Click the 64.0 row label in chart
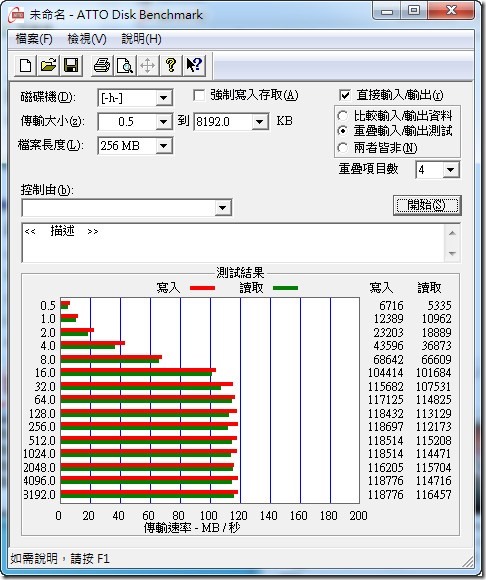 click(x=45, y=400)
